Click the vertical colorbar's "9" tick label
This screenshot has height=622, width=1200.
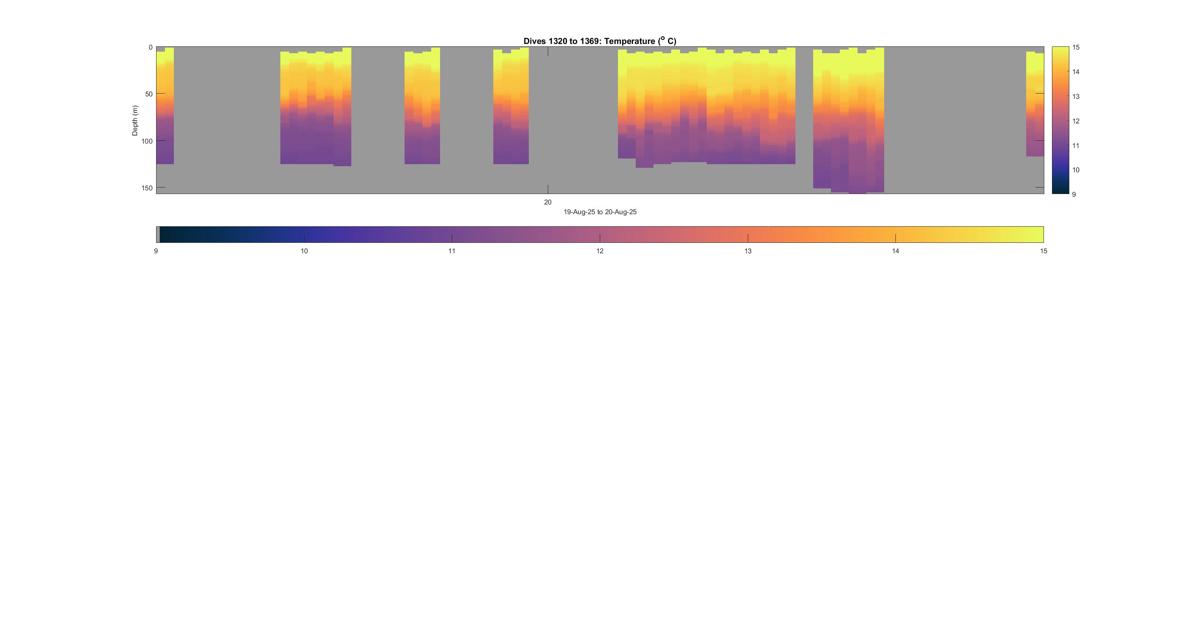click(1074, 194)
